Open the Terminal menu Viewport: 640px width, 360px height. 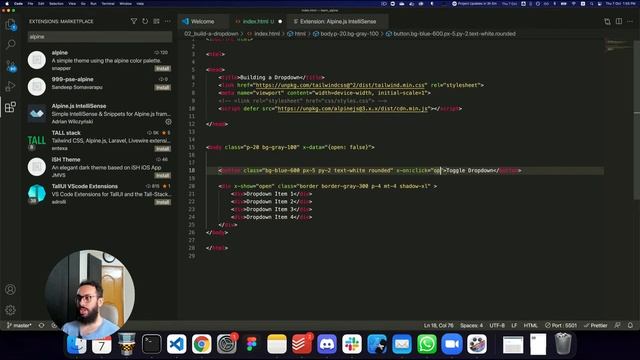click(108, 4)
